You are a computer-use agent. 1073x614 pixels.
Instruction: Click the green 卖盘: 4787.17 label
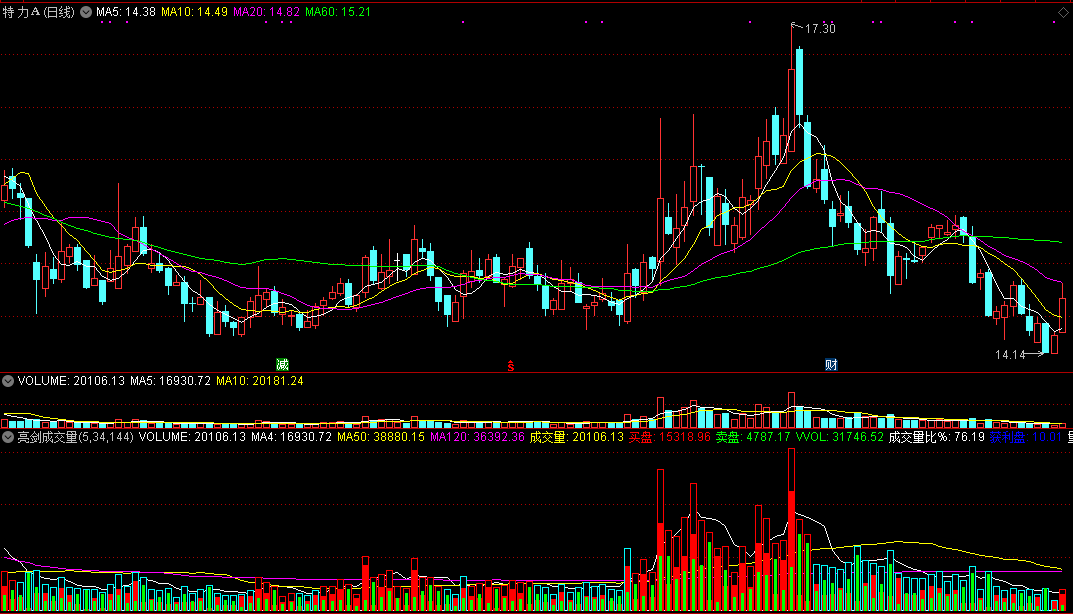click(753, 437)
